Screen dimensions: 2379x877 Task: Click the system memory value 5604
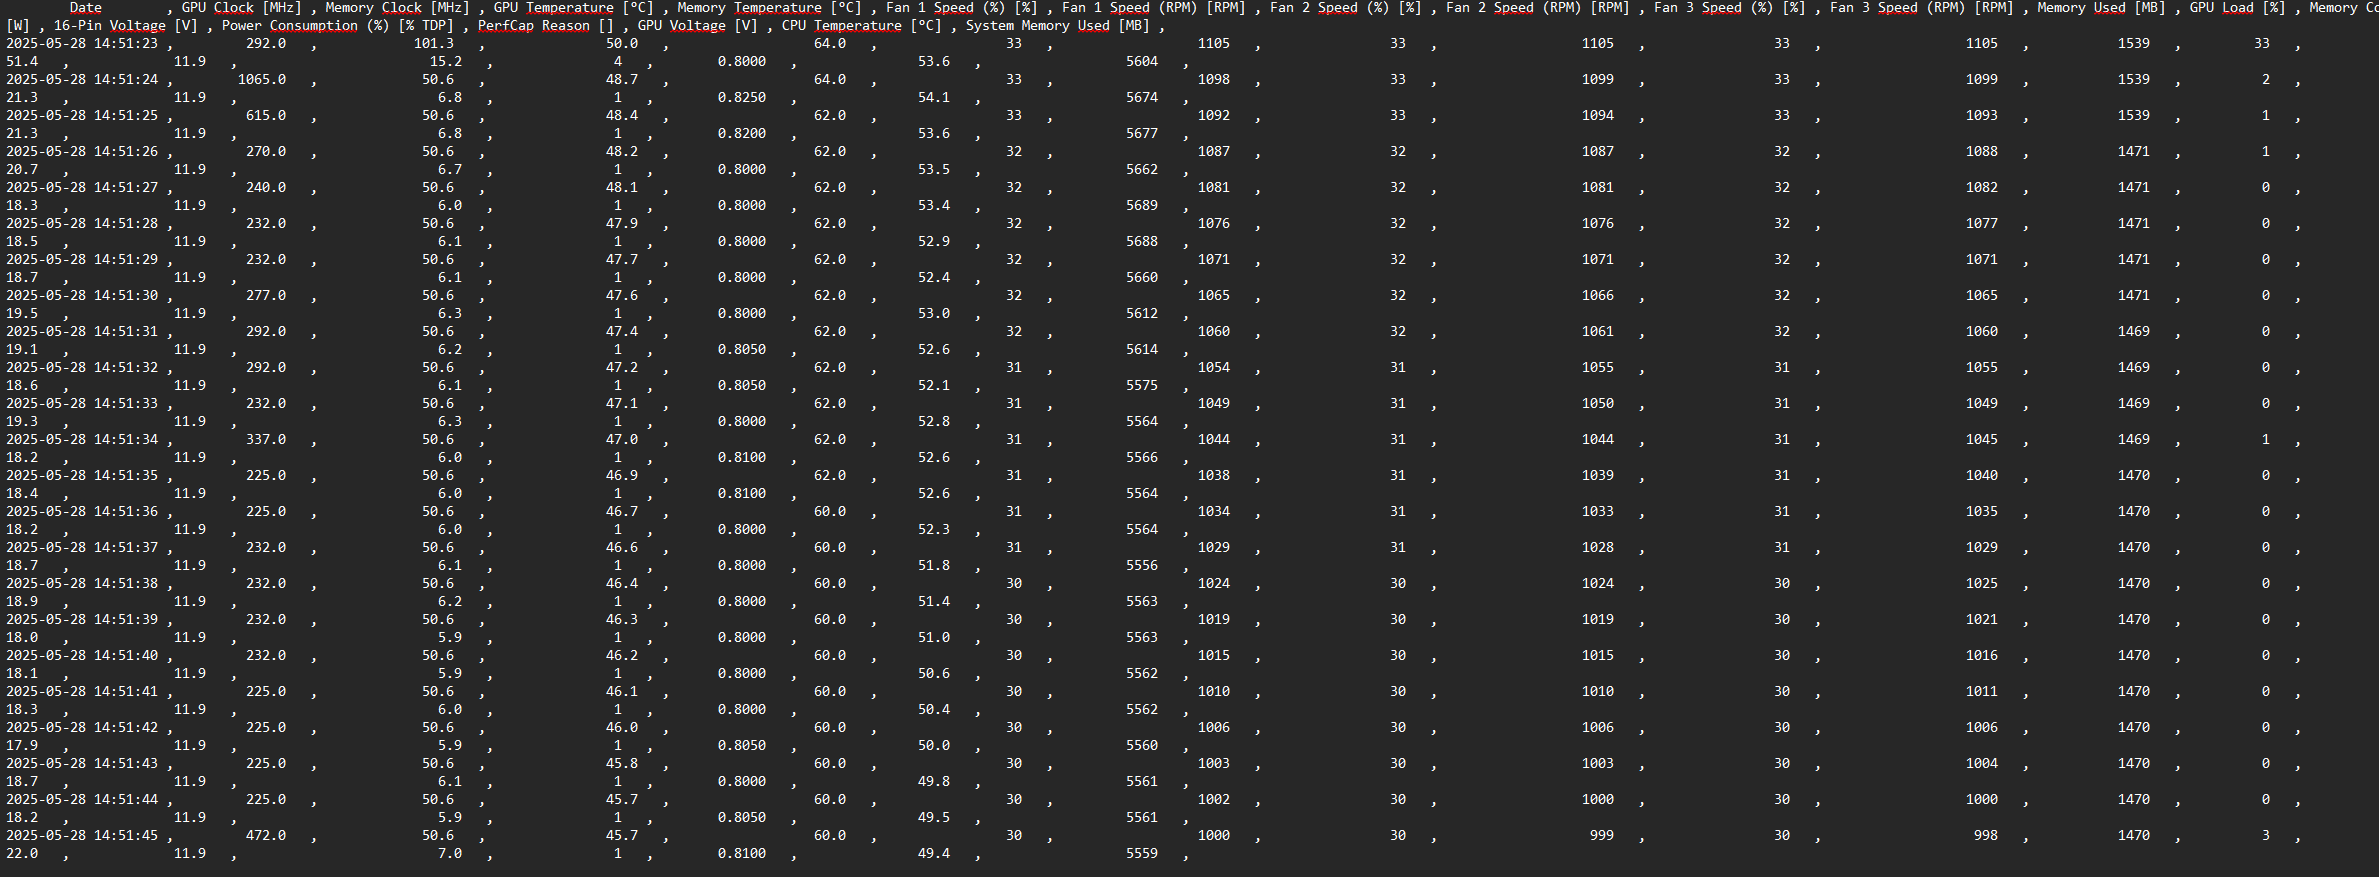pos(1141,62)
